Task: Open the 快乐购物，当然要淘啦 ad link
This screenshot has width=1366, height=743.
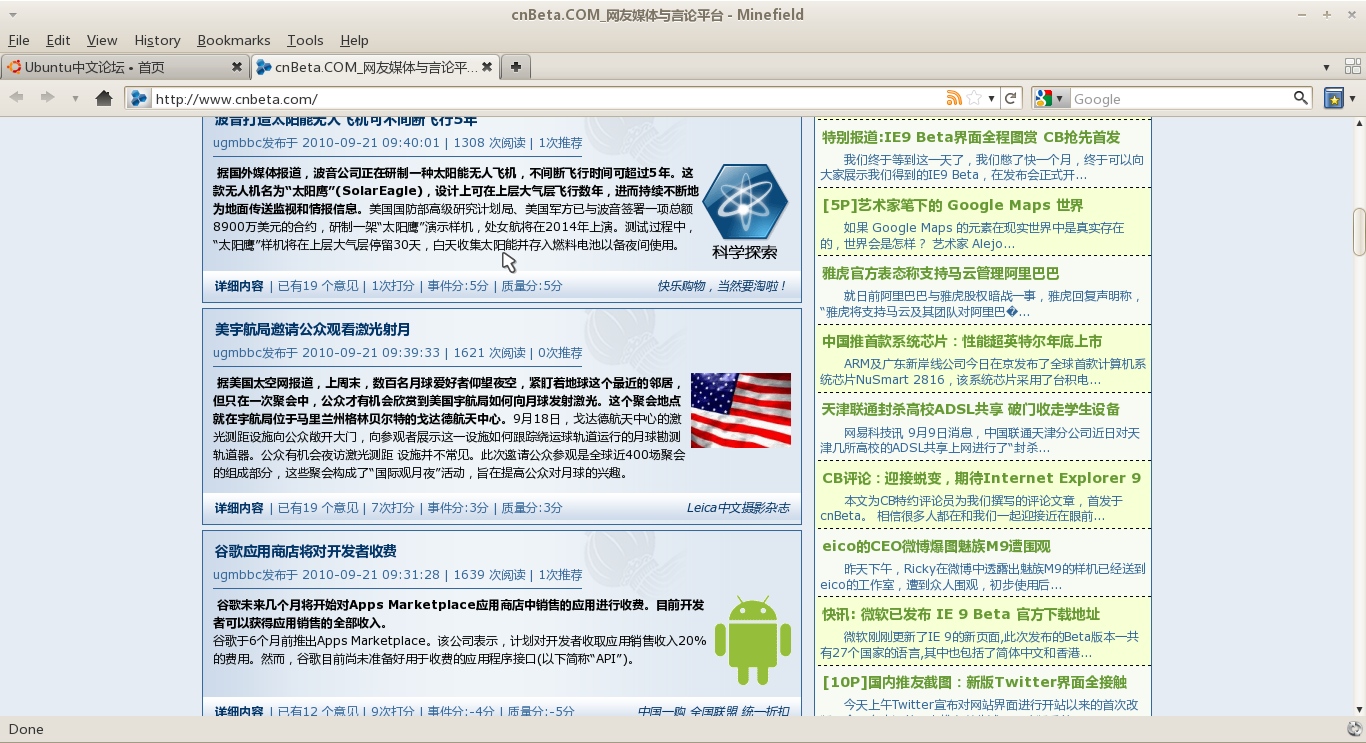Action: pos(722,286)
